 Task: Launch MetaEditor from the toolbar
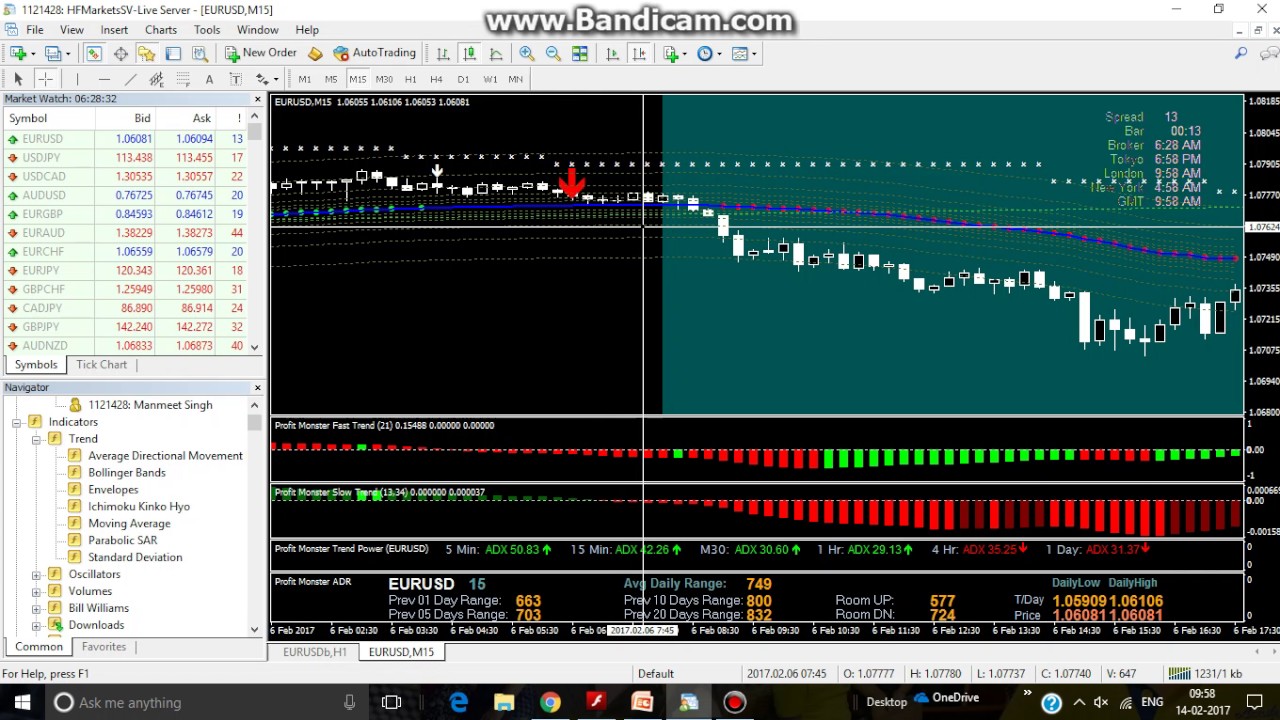point(315,53)
